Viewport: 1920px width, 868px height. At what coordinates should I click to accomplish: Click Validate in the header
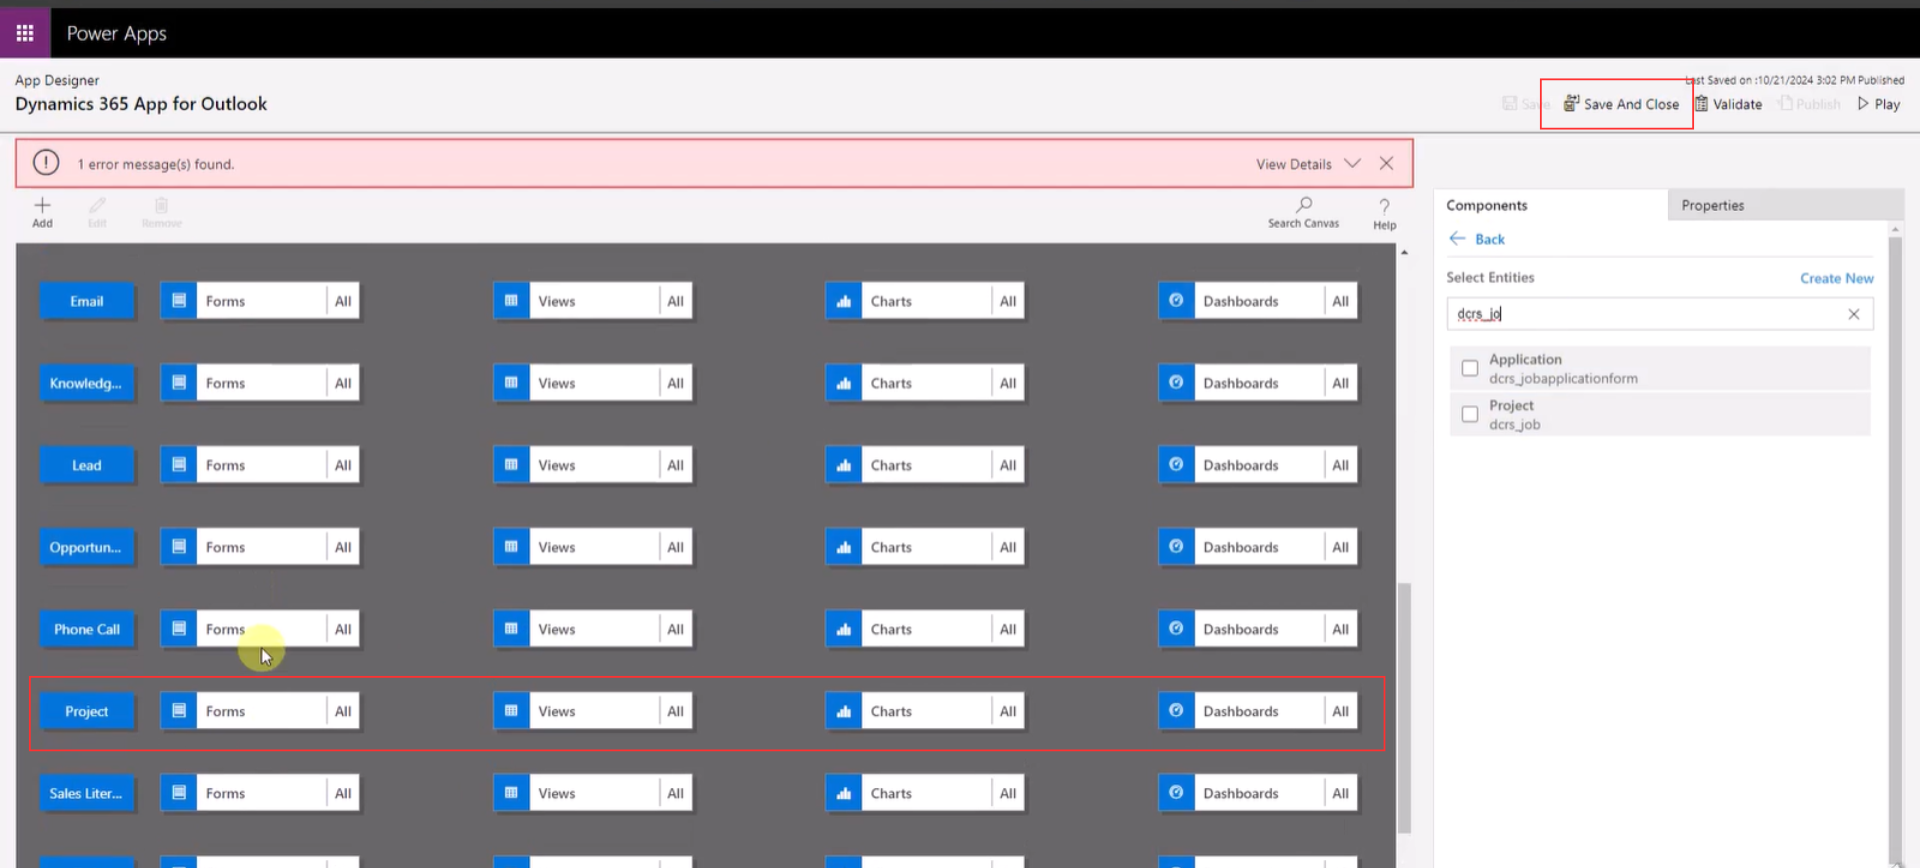[1728, 104]
